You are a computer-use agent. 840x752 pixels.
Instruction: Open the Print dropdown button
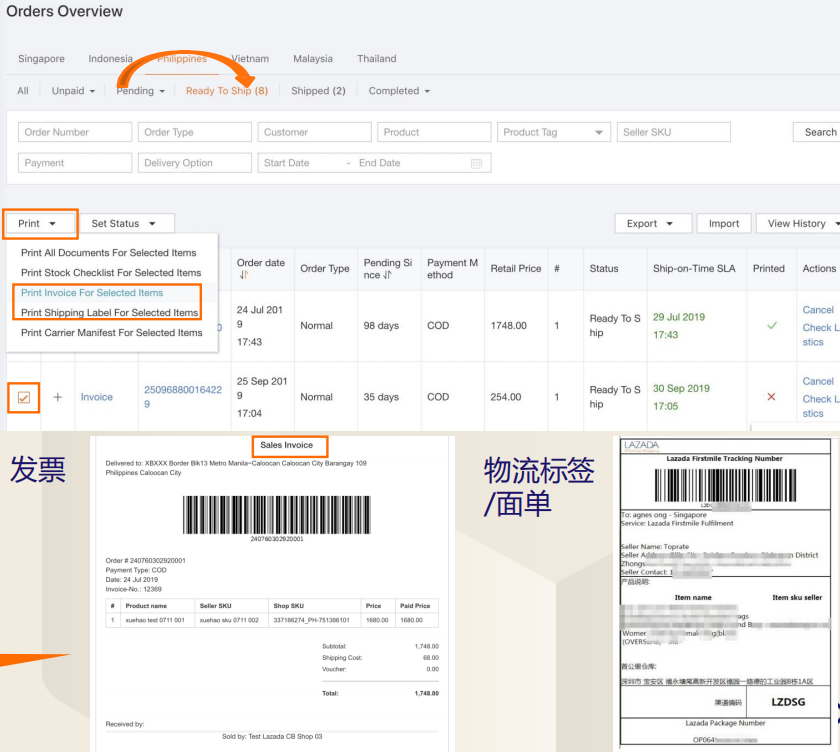coord(41,224)
